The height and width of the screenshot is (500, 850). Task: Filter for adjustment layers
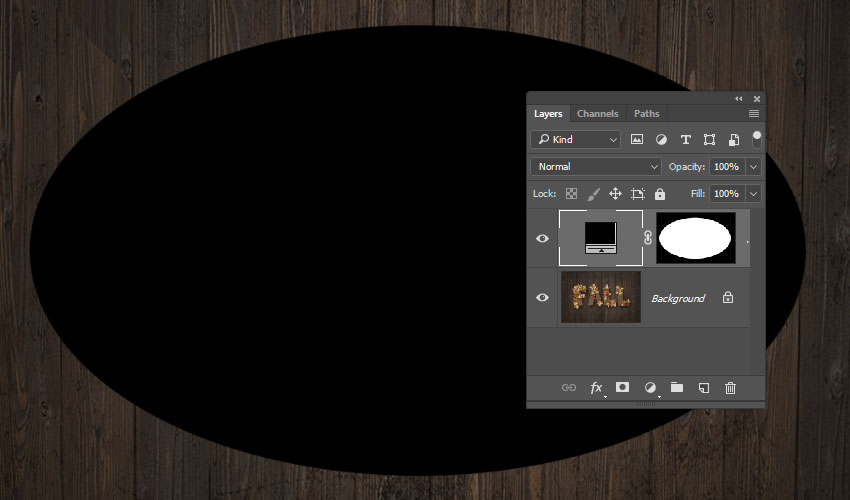pos(661,139)
